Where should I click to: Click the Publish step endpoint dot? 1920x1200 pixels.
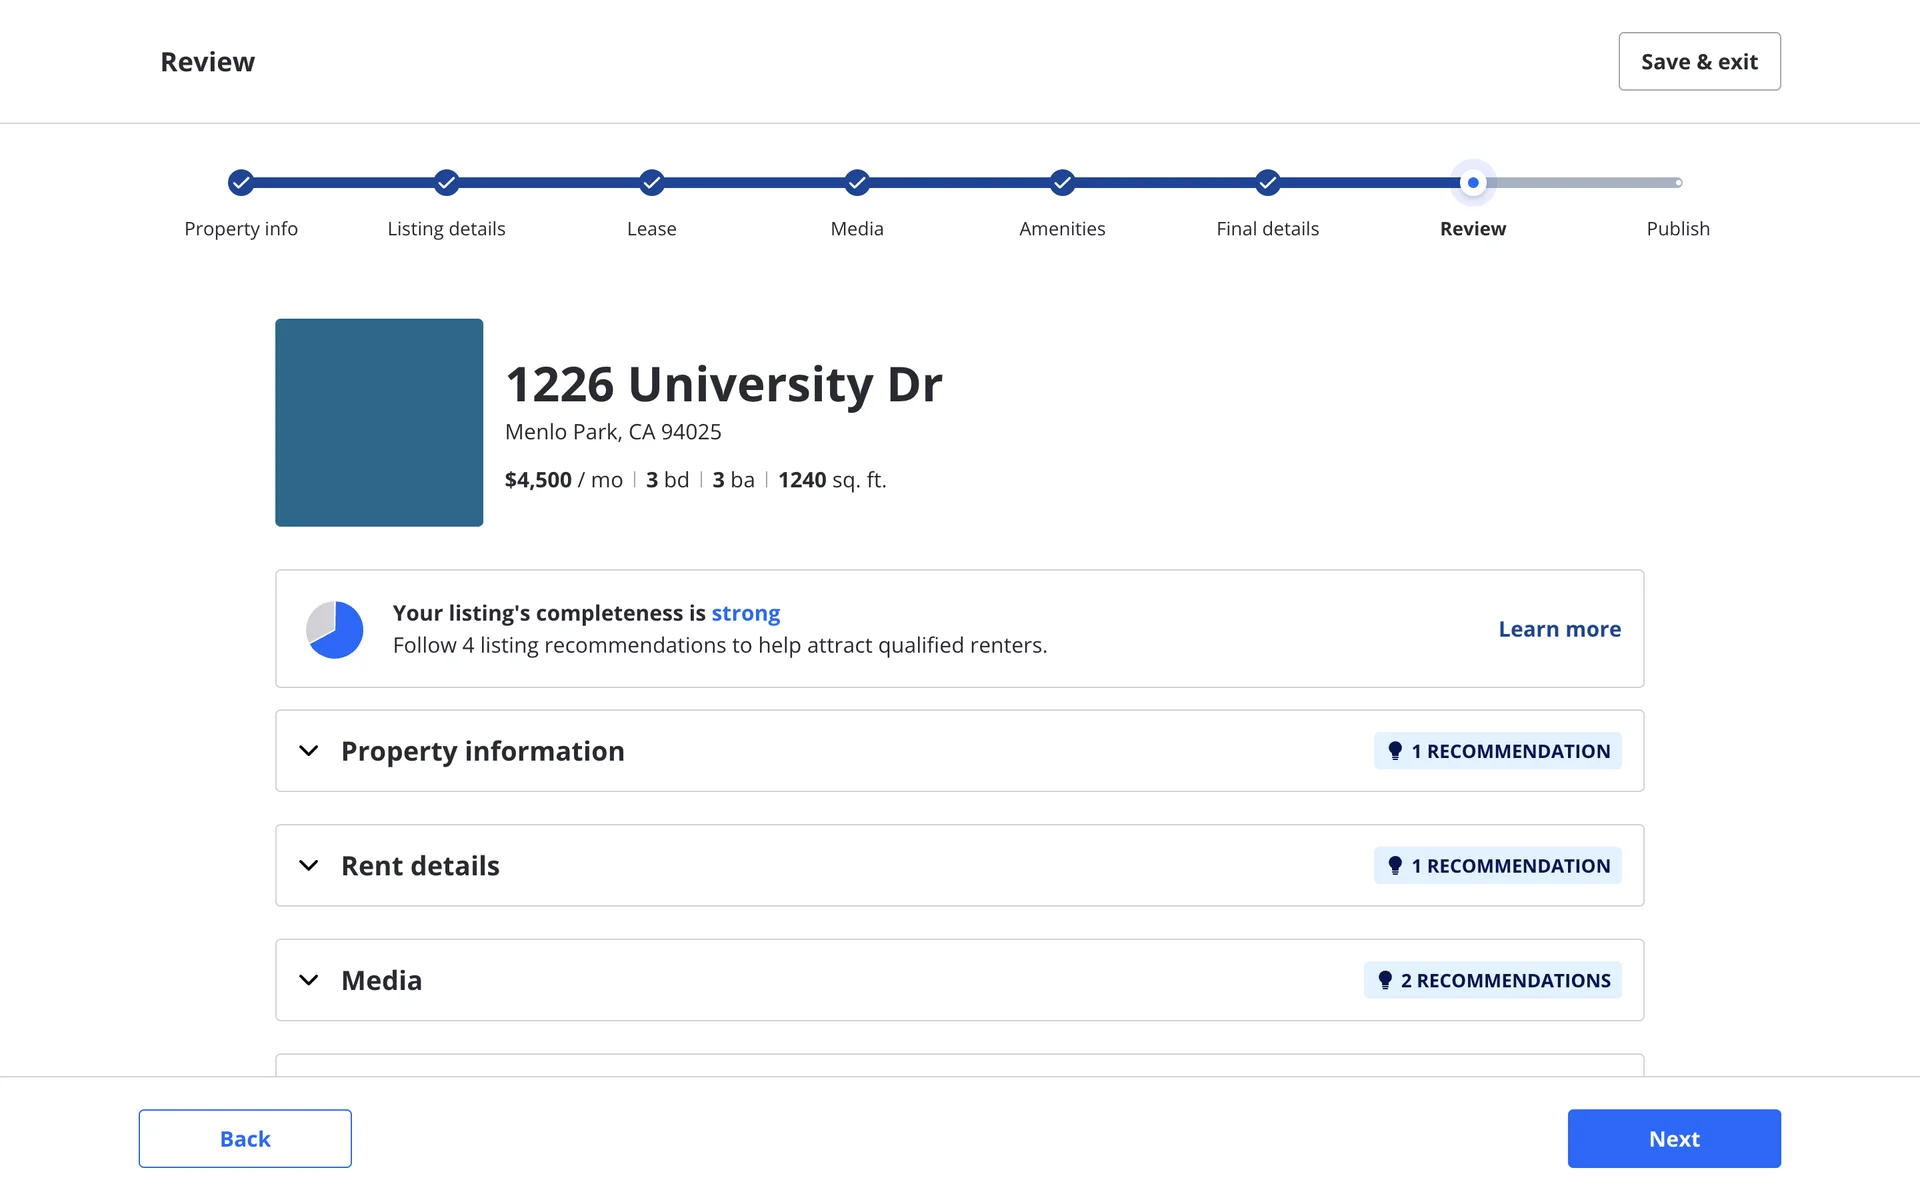1678,183
